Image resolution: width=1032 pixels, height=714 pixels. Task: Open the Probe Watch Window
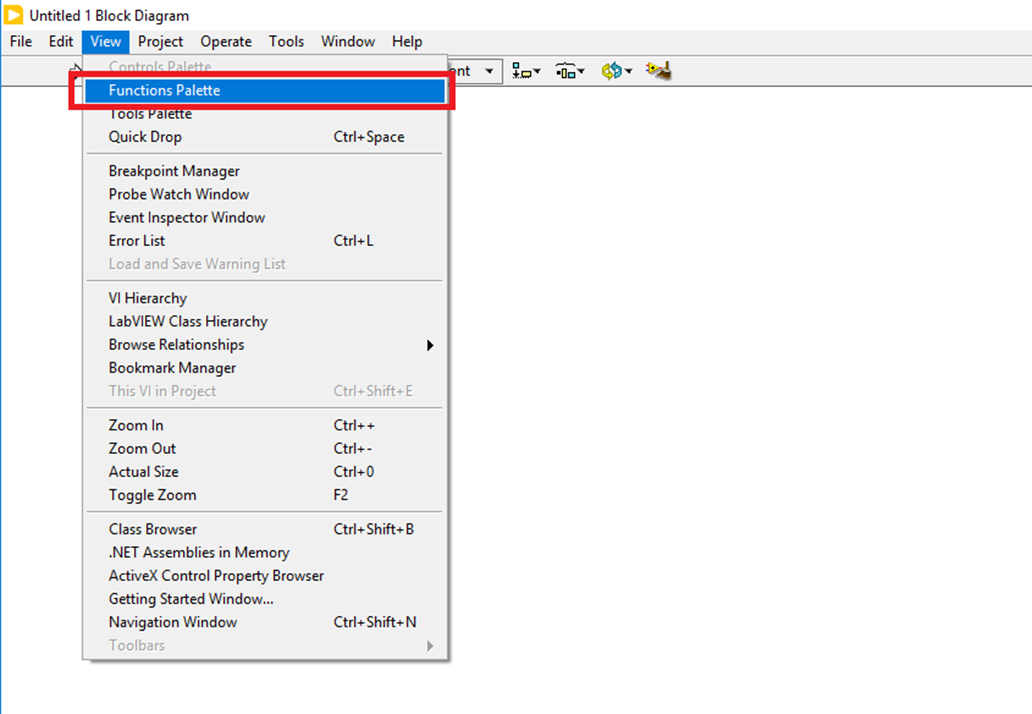click(179, 194)
